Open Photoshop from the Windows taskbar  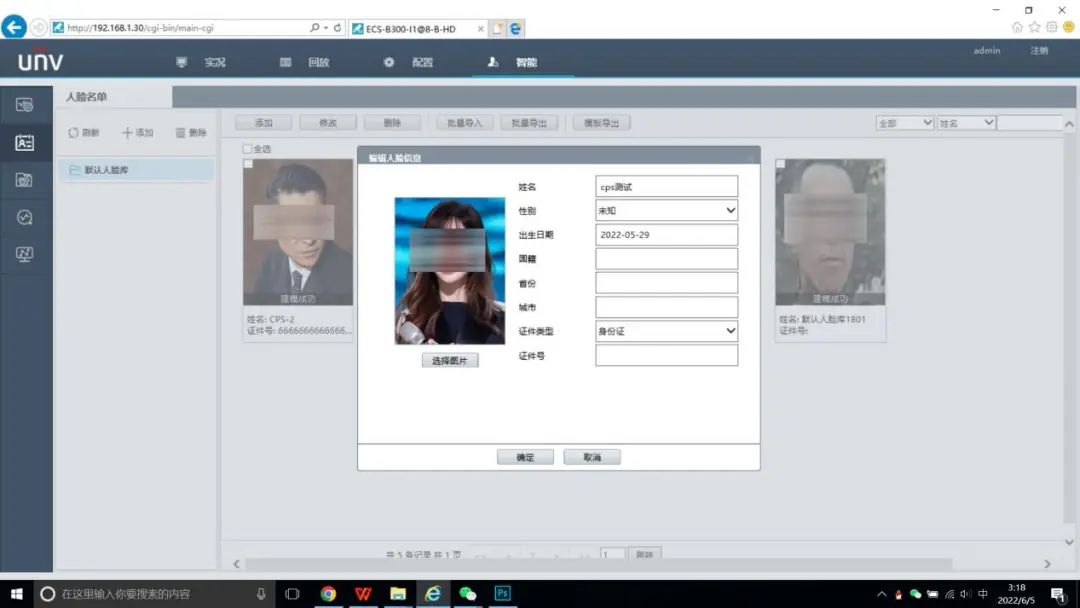(x=502, y=594)
